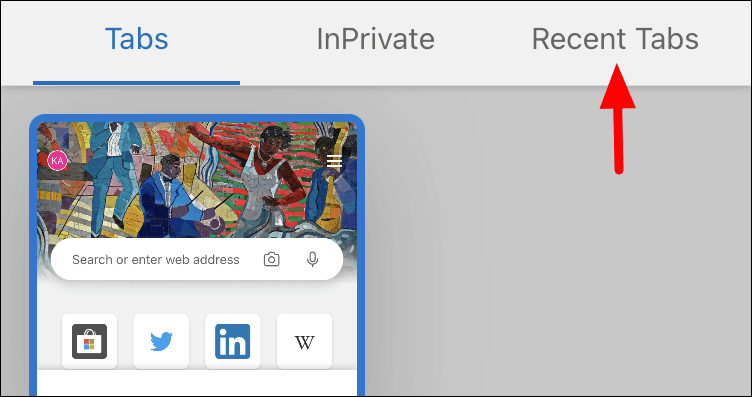Open the KA profile avatar

click(x=58, y=161)
